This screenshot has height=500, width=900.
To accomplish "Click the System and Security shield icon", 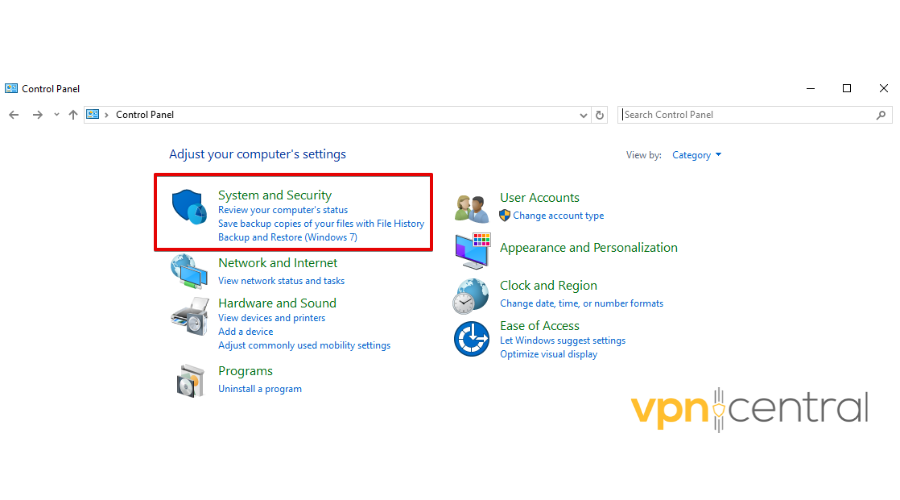I will pyautogui.click(x=188, y=208).
